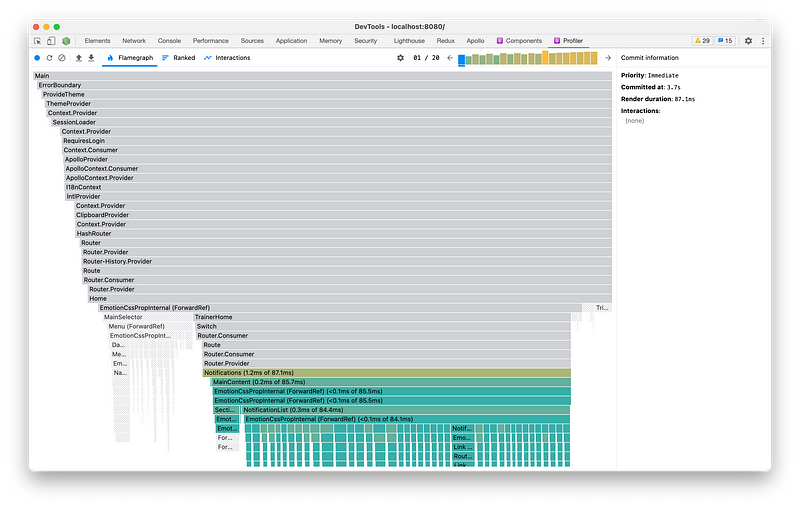Switch to the Ranked chart view
This screenshot has height=509, width=800.
tap(178, 58)
